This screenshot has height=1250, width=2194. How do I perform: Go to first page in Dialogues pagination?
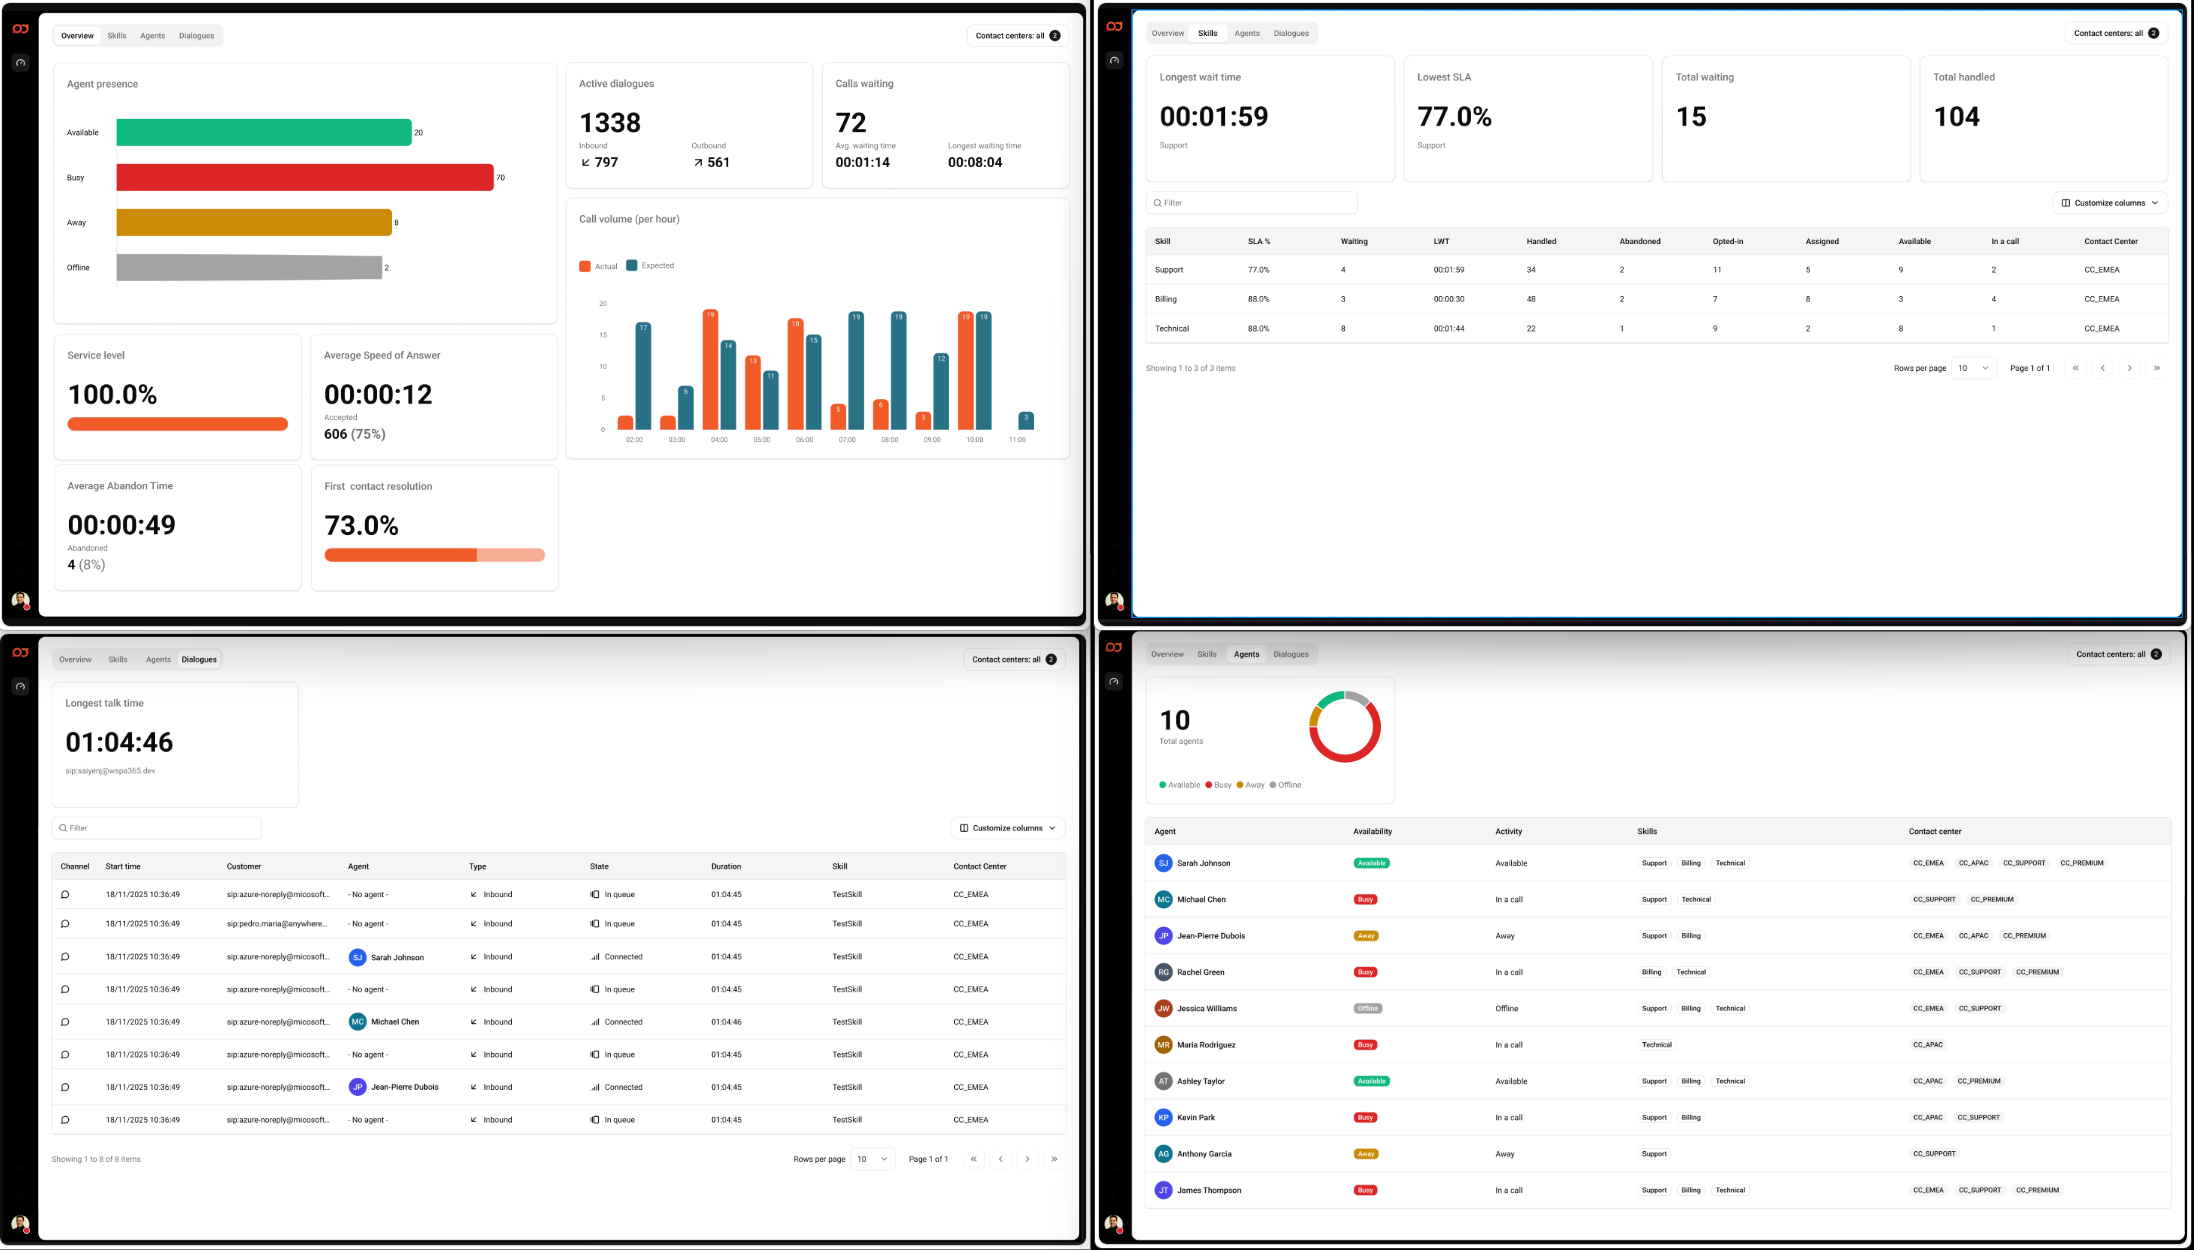click(973, 1159)
